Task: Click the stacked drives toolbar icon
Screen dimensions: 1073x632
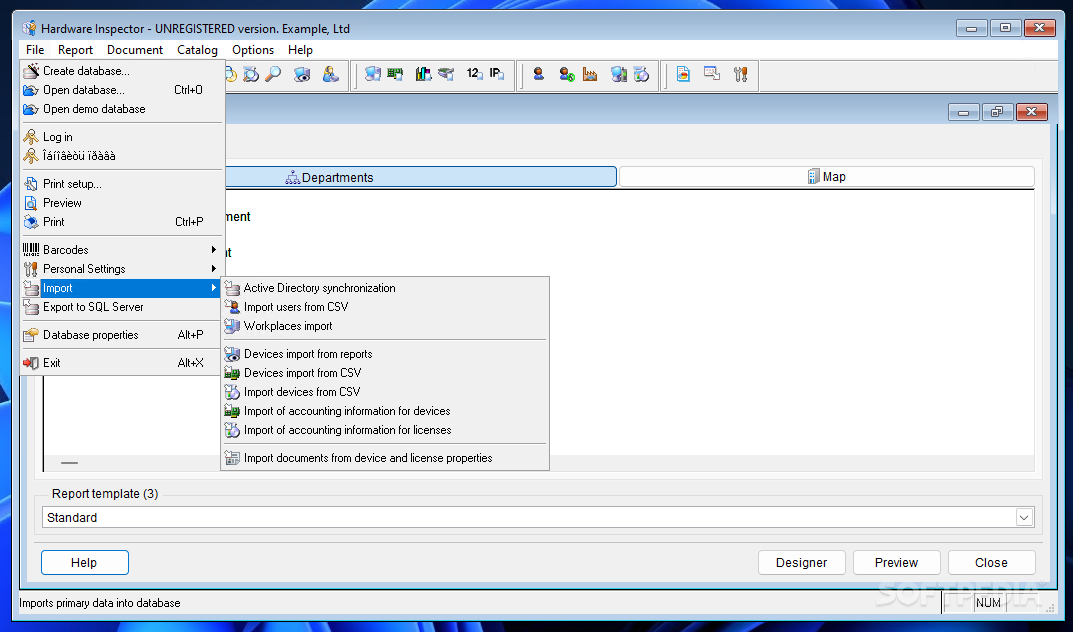Action: coord(446,74)
